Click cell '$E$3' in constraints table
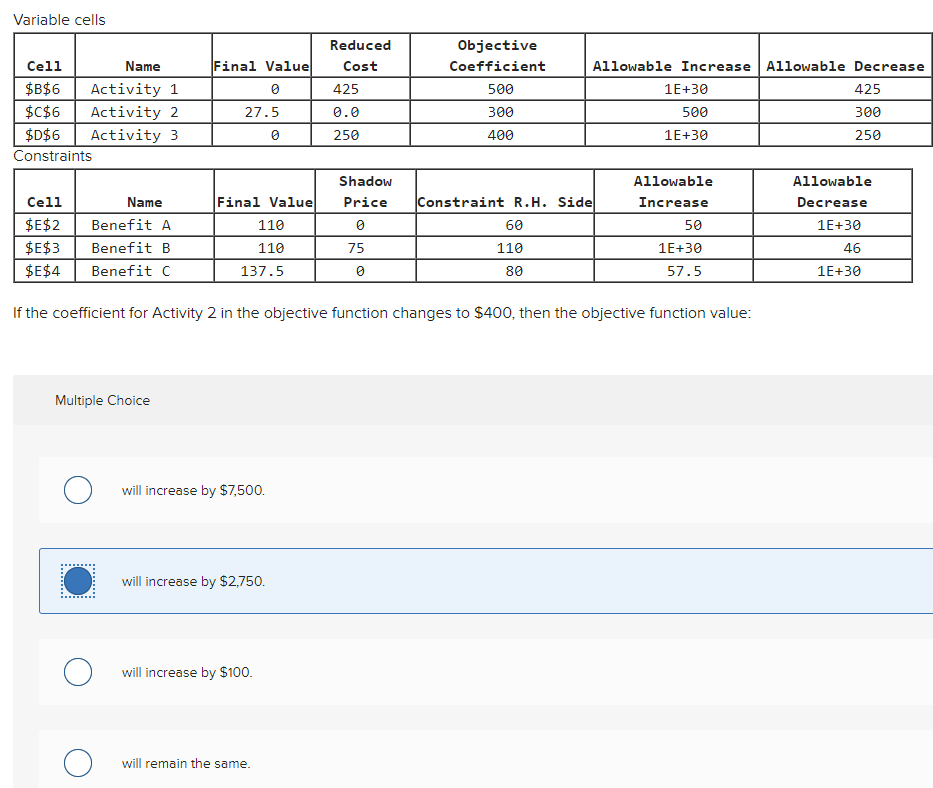The width and height of the screenshot is (933, 788). (43, 248)
